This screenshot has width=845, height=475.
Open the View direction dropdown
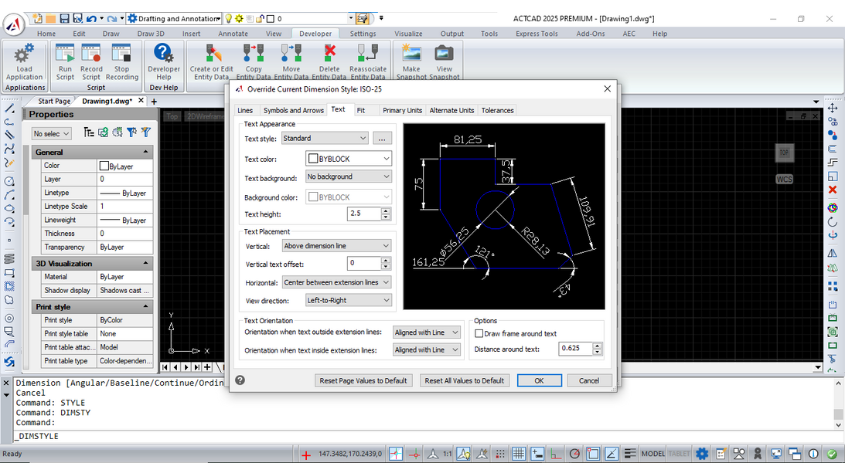tap(348, 300)
